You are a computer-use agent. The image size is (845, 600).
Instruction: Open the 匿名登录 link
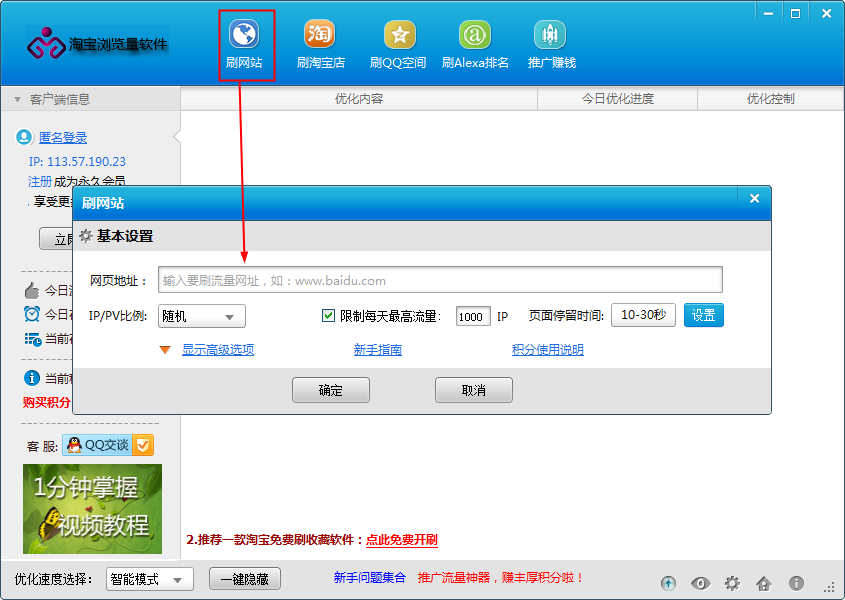pos(63,137)
